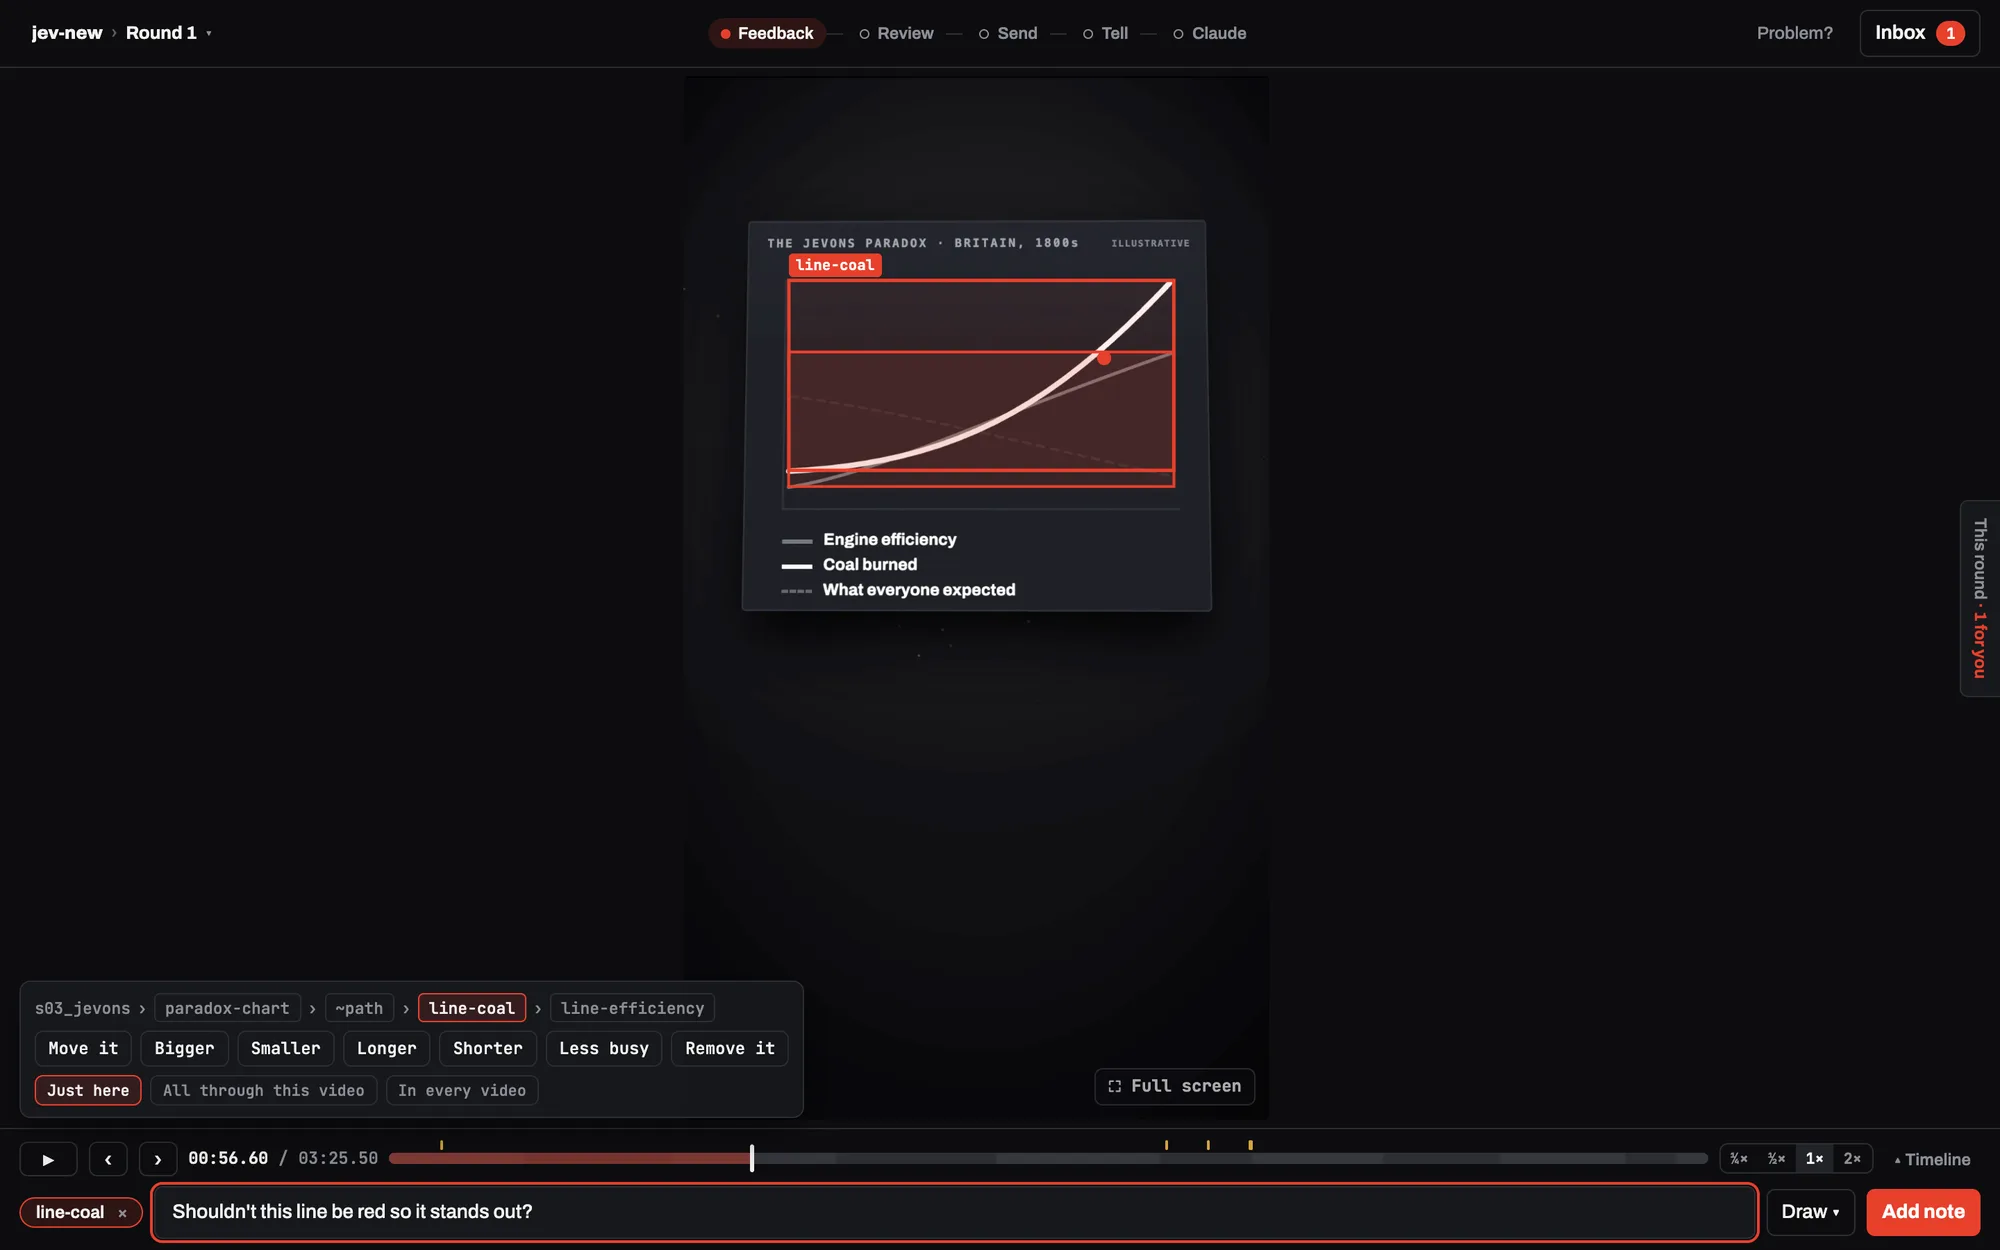Select ~path in the breadcrumb
The width and height of the screenshot is (2000, 1250).
[359, 1008]
